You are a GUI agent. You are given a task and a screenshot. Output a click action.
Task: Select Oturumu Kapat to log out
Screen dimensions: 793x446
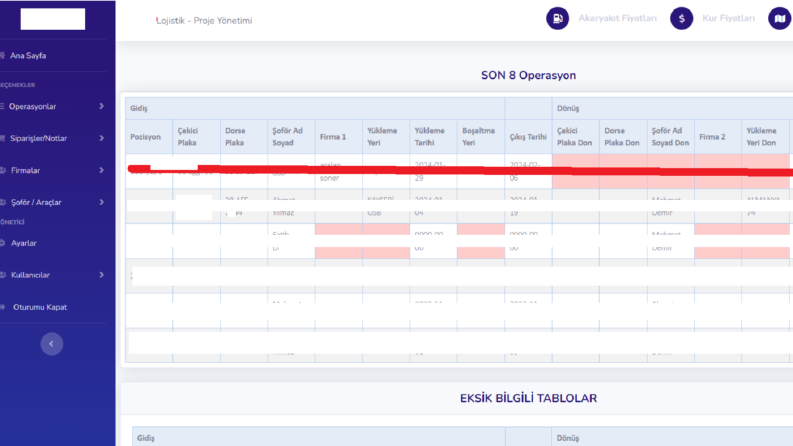[x=40, y=307]
